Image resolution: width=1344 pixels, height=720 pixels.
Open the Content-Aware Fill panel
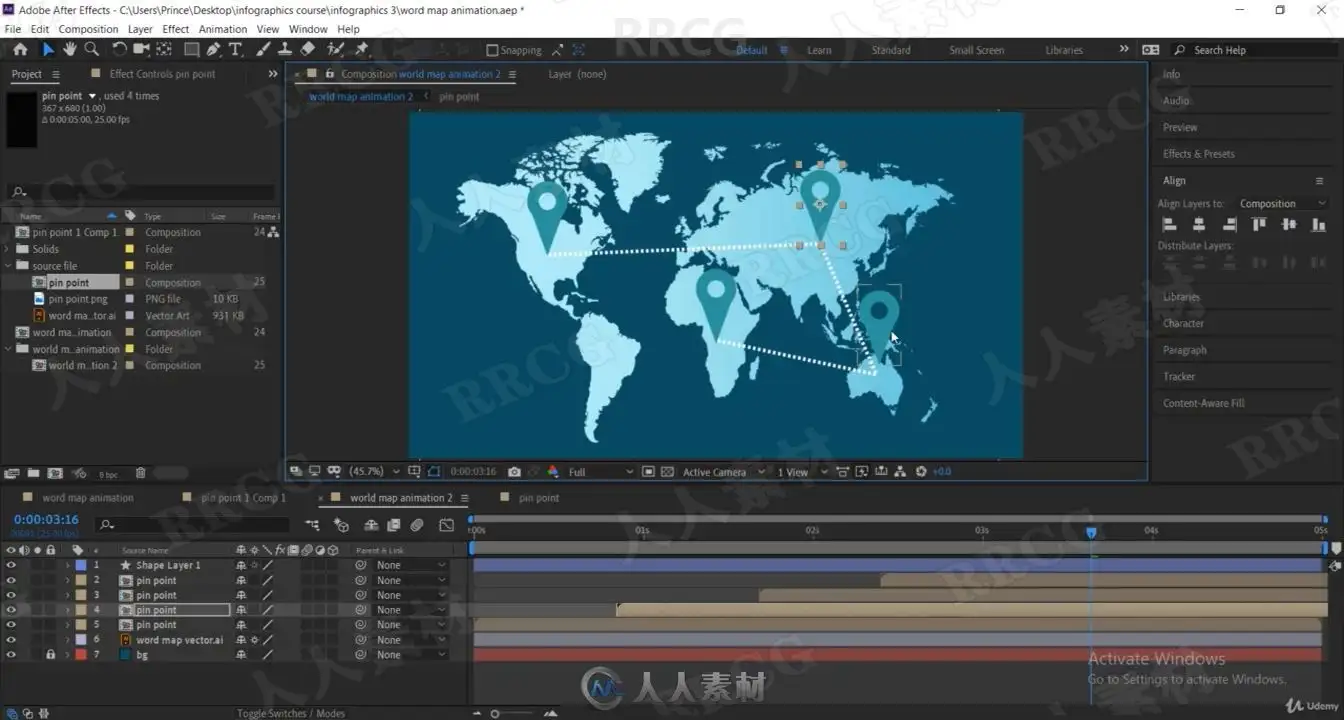click(x=1203, y=403)
